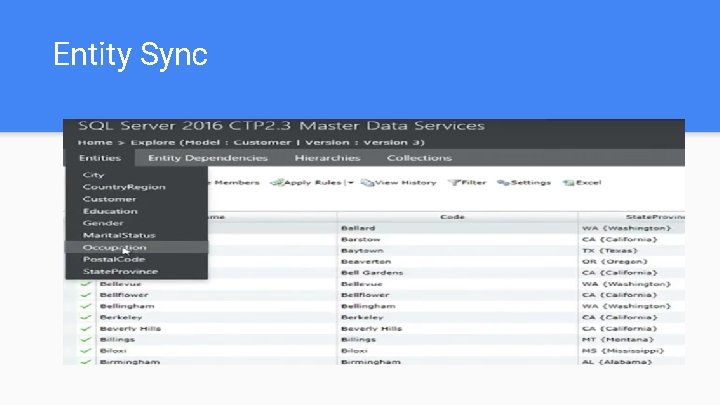Viewport: 720px width, 405px height.
Task: Click Bellingham in Code column
Action: pos(368,306)
